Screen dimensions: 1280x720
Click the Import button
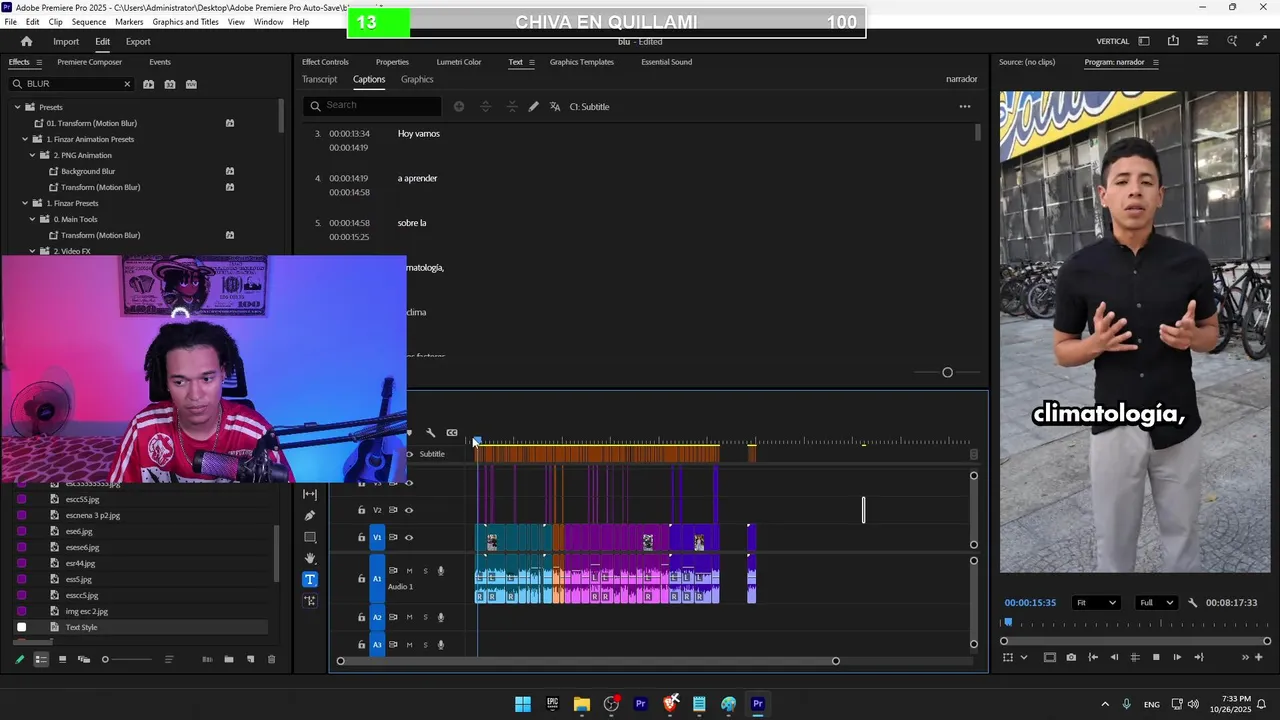click(66, 41)
